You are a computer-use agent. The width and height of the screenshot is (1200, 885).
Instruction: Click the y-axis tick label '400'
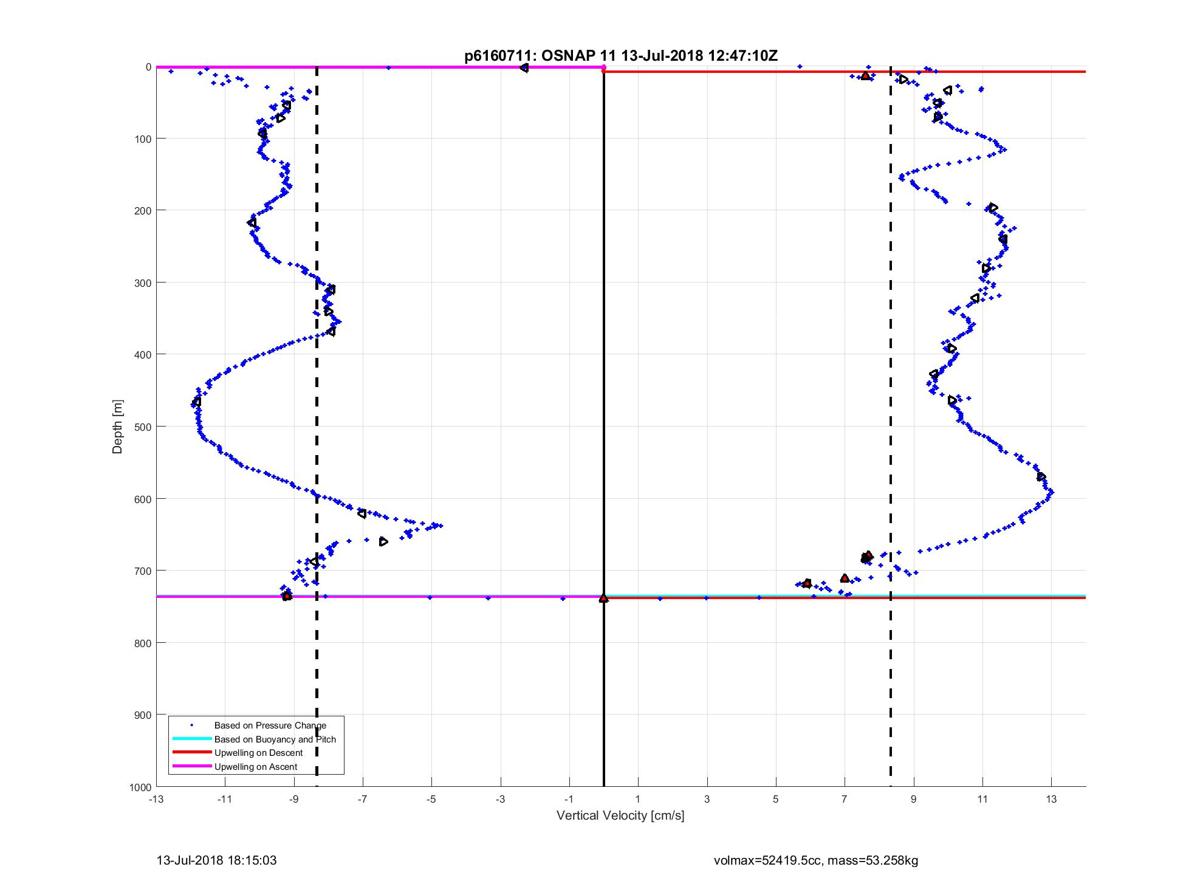tap(142, 355)
